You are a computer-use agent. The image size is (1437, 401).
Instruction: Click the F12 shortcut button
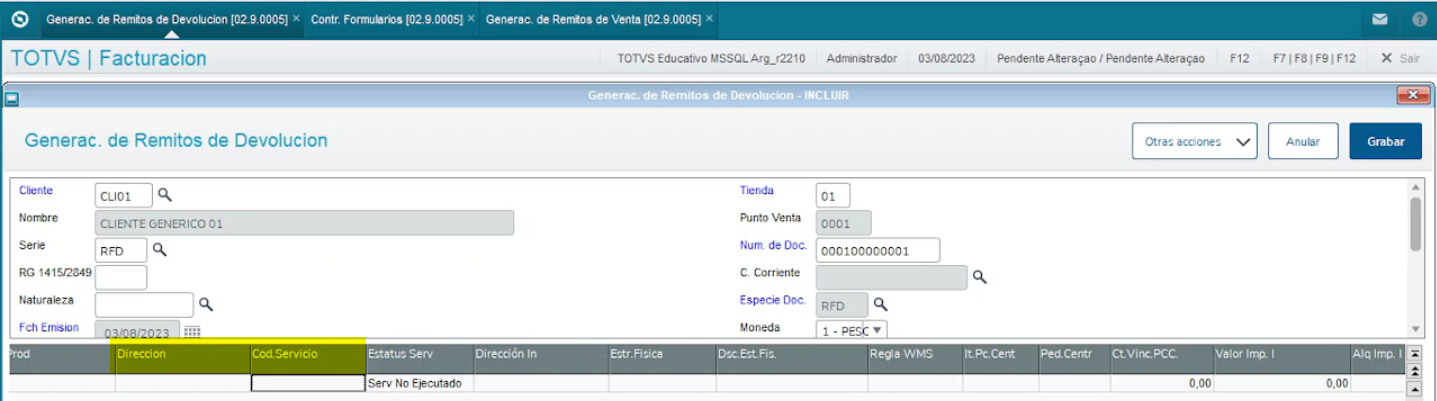(1239, 58)
